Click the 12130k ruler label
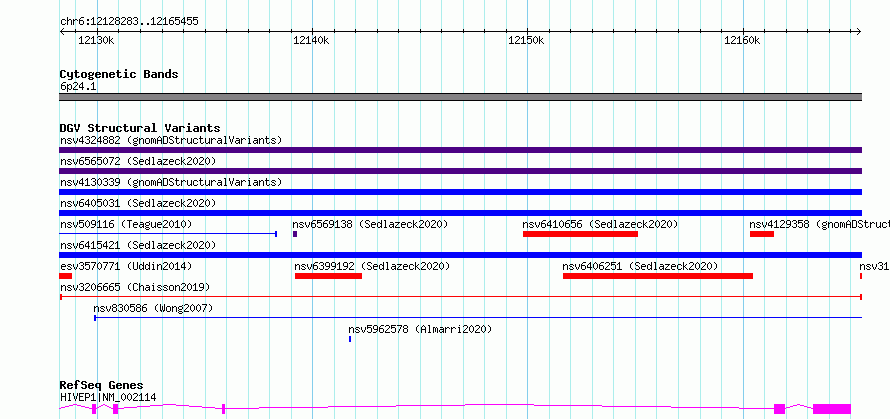 [95, 40]
